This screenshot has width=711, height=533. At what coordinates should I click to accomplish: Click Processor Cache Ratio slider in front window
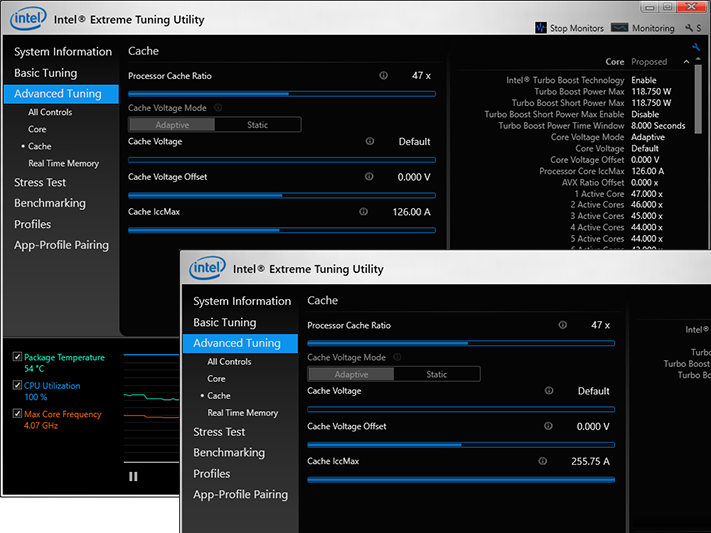click(461, 343)
